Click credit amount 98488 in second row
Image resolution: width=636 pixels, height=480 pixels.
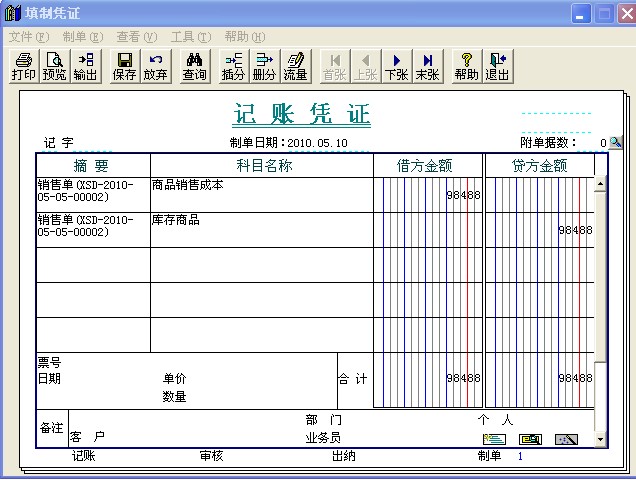point(576,230)
